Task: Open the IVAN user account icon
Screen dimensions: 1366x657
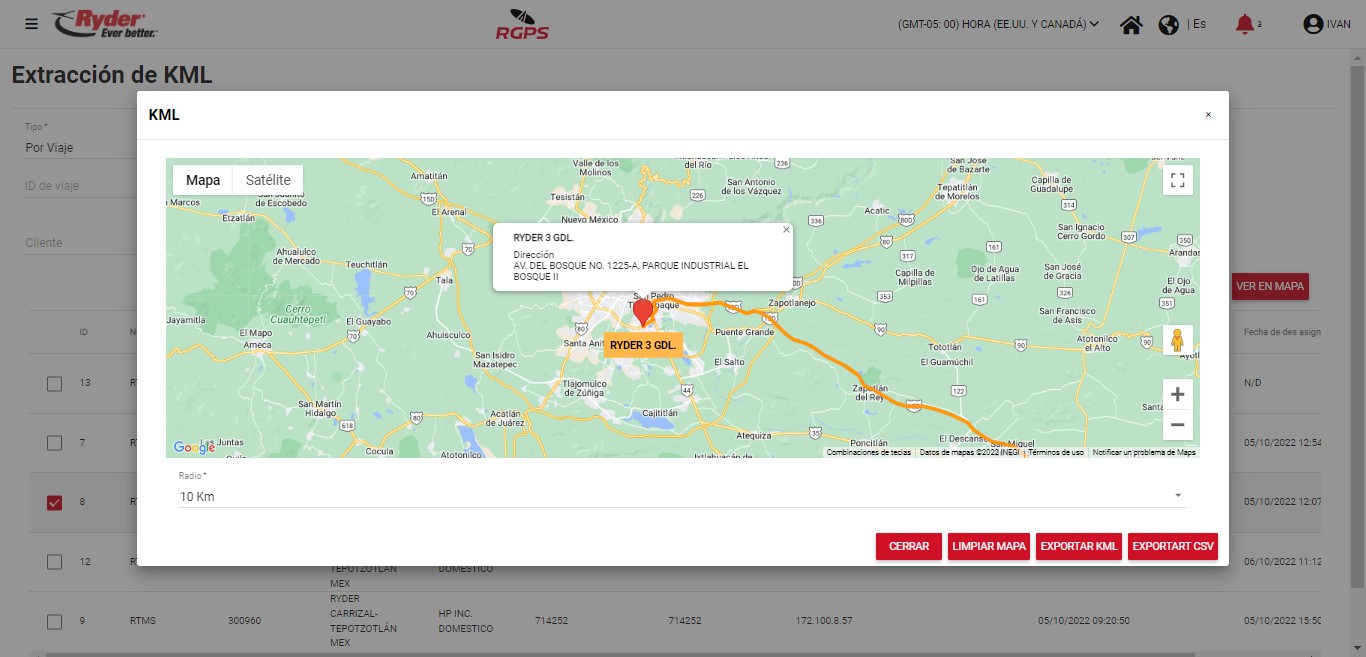Action: (1313, 25)
